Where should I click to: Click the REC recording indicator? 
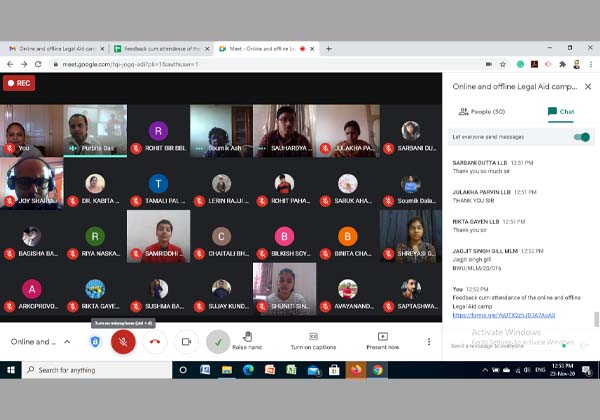pos(19,83)
